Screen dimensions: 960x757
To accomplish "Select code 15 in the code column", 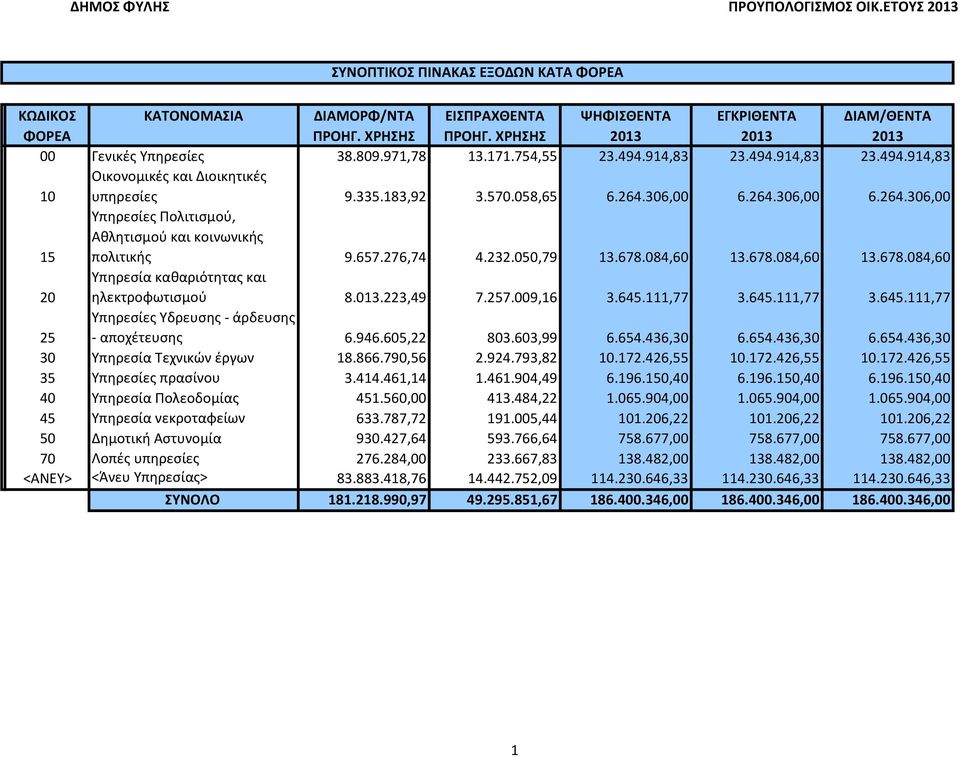I will click(x=47, y=257).
